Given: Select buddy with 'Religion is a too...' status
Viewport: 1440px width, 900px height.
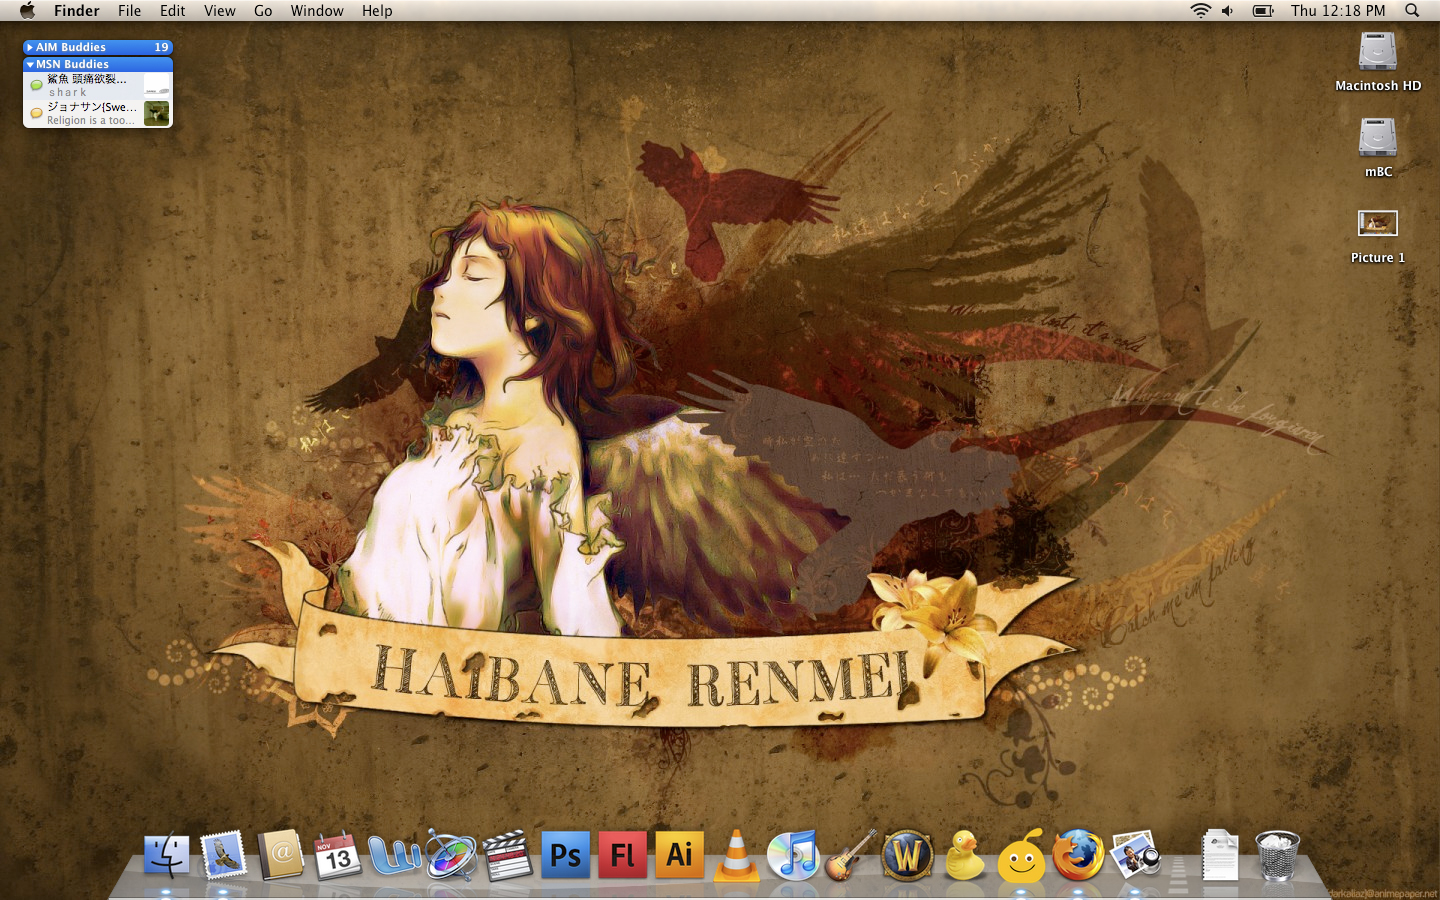Looking at the screenshot, I should point(98,113).
